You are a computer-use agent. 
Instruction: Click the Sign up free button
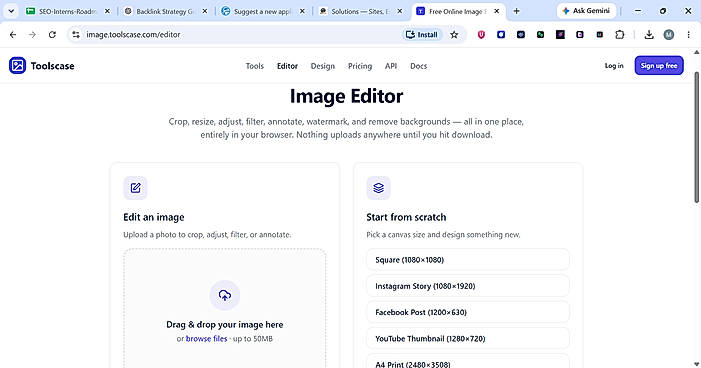(659, 66)
